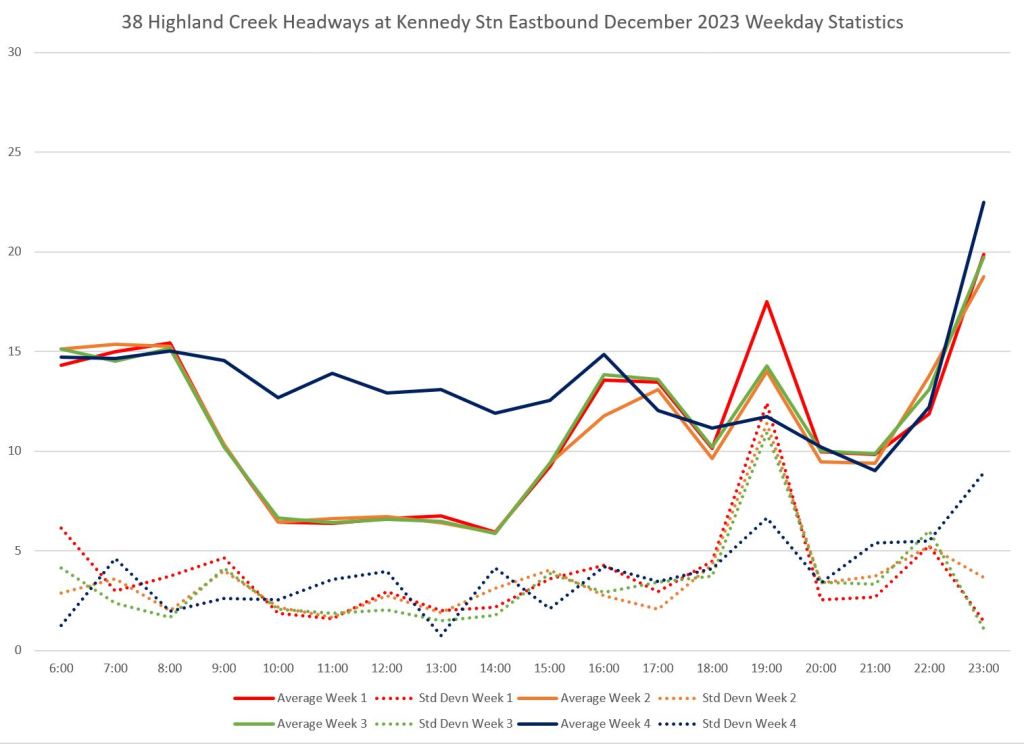Click the 15 value on the y-axis
The height and width of the screenshot is (744, 1024).
point(14,351)
